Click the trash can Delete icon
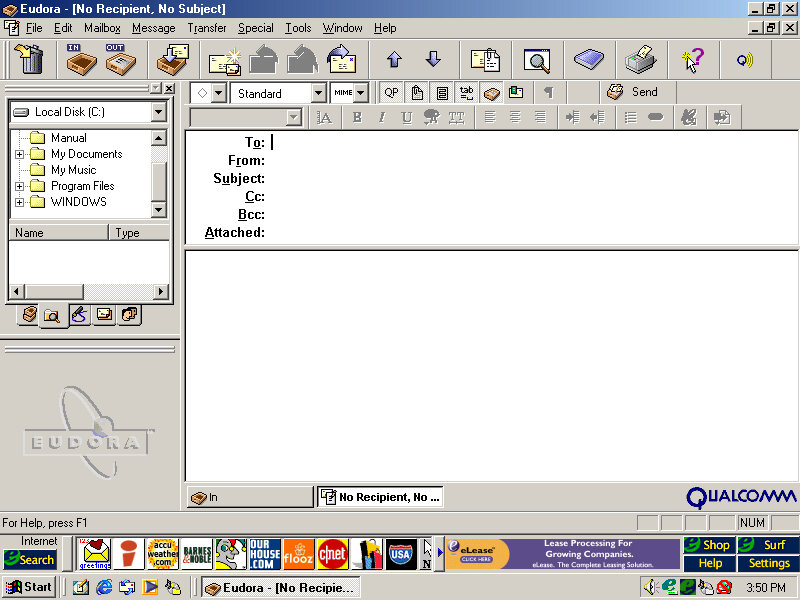The width and height of the screenshot is (800, 600). coord(30,60)
